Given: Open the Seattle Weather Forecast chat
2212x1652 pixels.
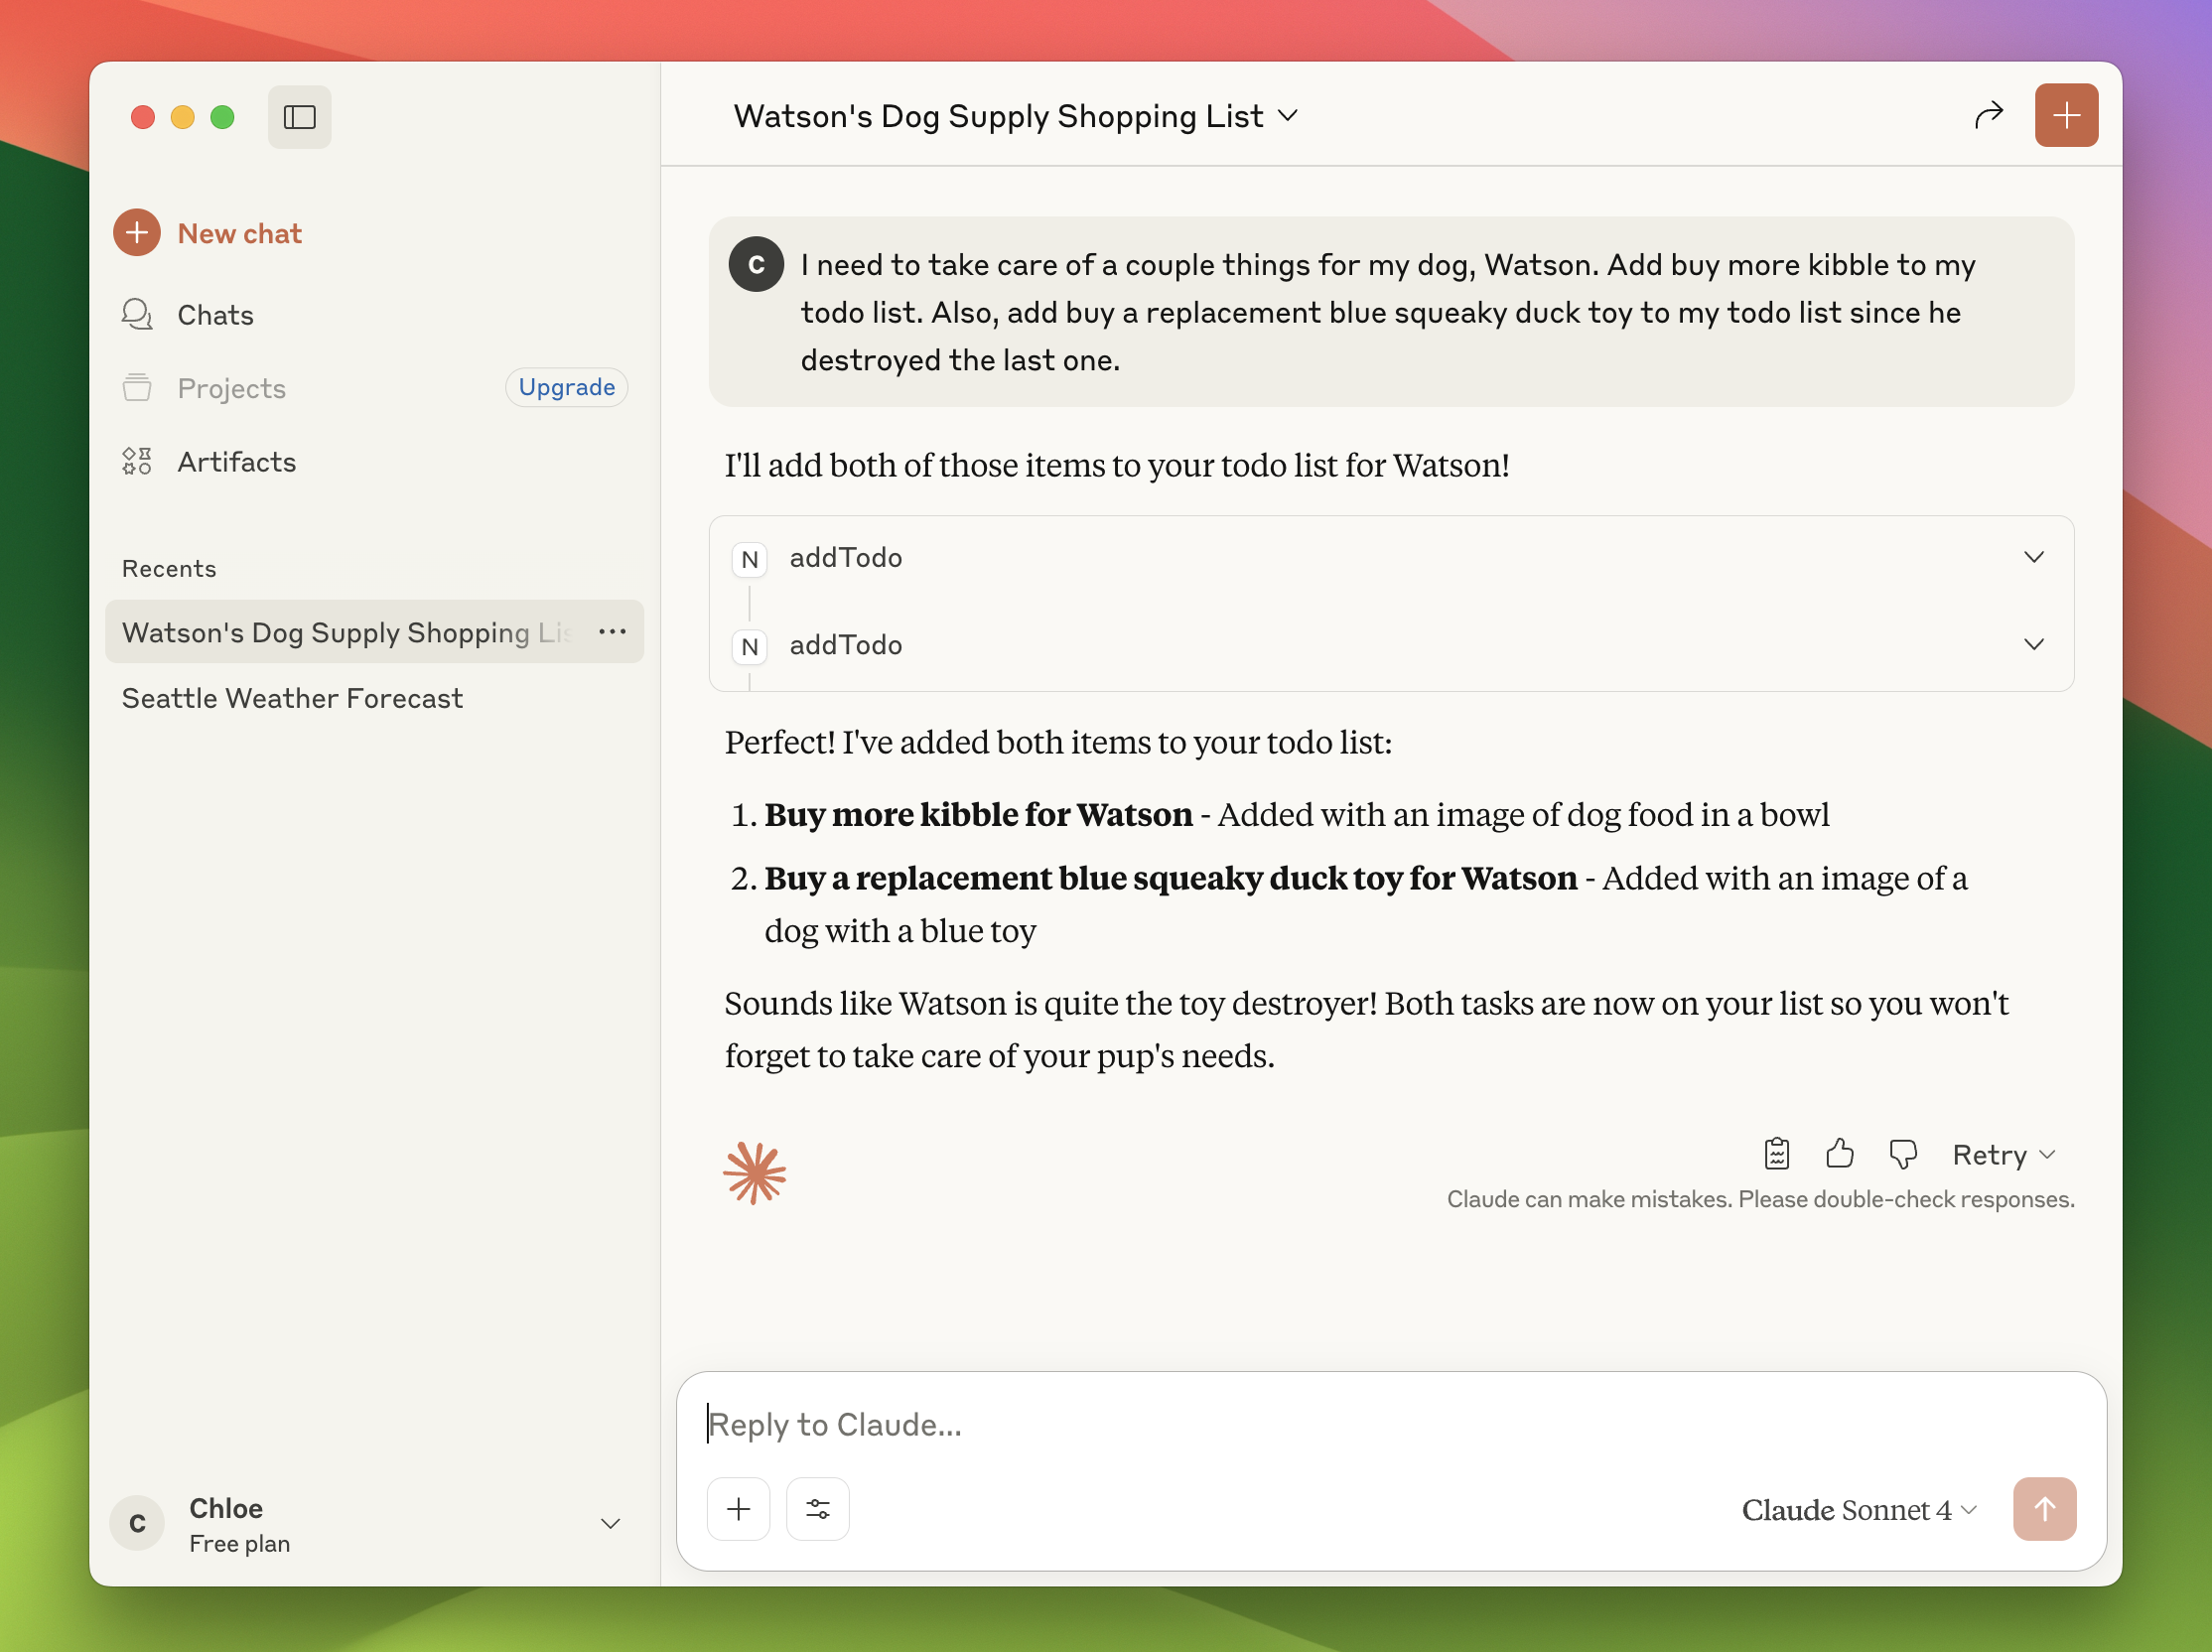Looking at the screenshot, I should 292,698.
